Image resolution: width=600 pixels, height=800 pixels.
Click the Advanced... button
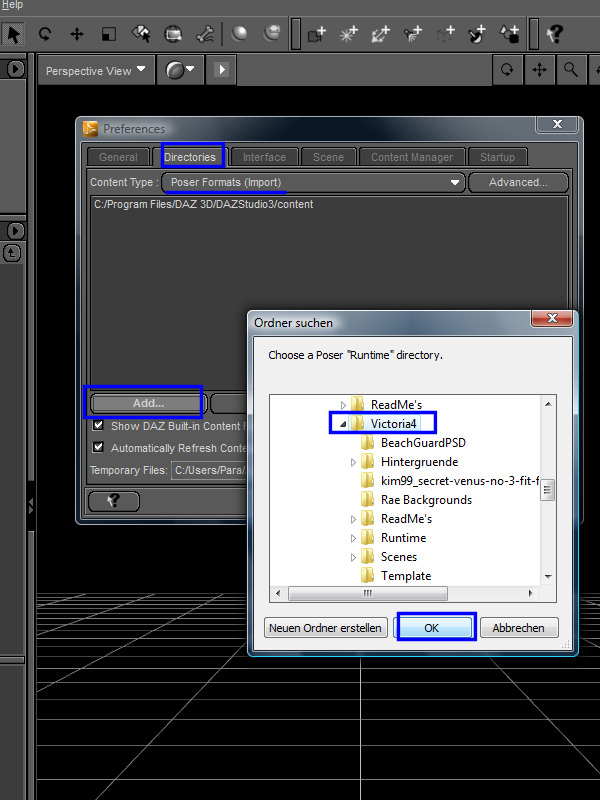coord(518,182)
